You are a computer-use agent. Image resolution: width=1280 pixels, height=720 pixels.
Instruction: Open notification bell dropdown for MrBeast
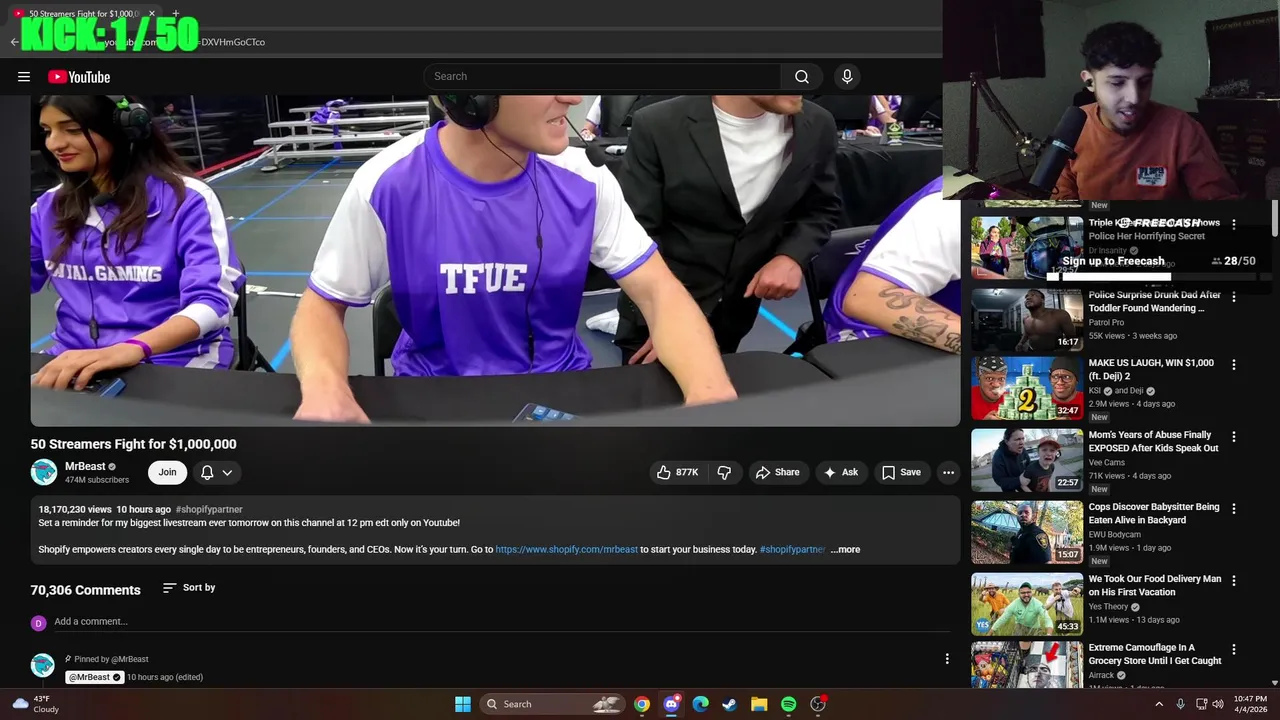[x=217, y=472]
